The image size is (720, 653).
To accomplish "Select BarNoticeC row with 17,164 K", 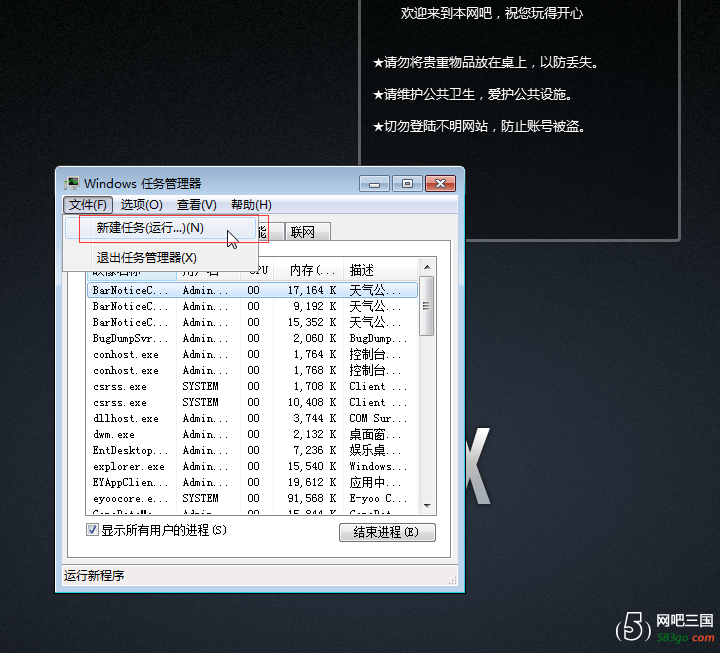I will 252,290.
